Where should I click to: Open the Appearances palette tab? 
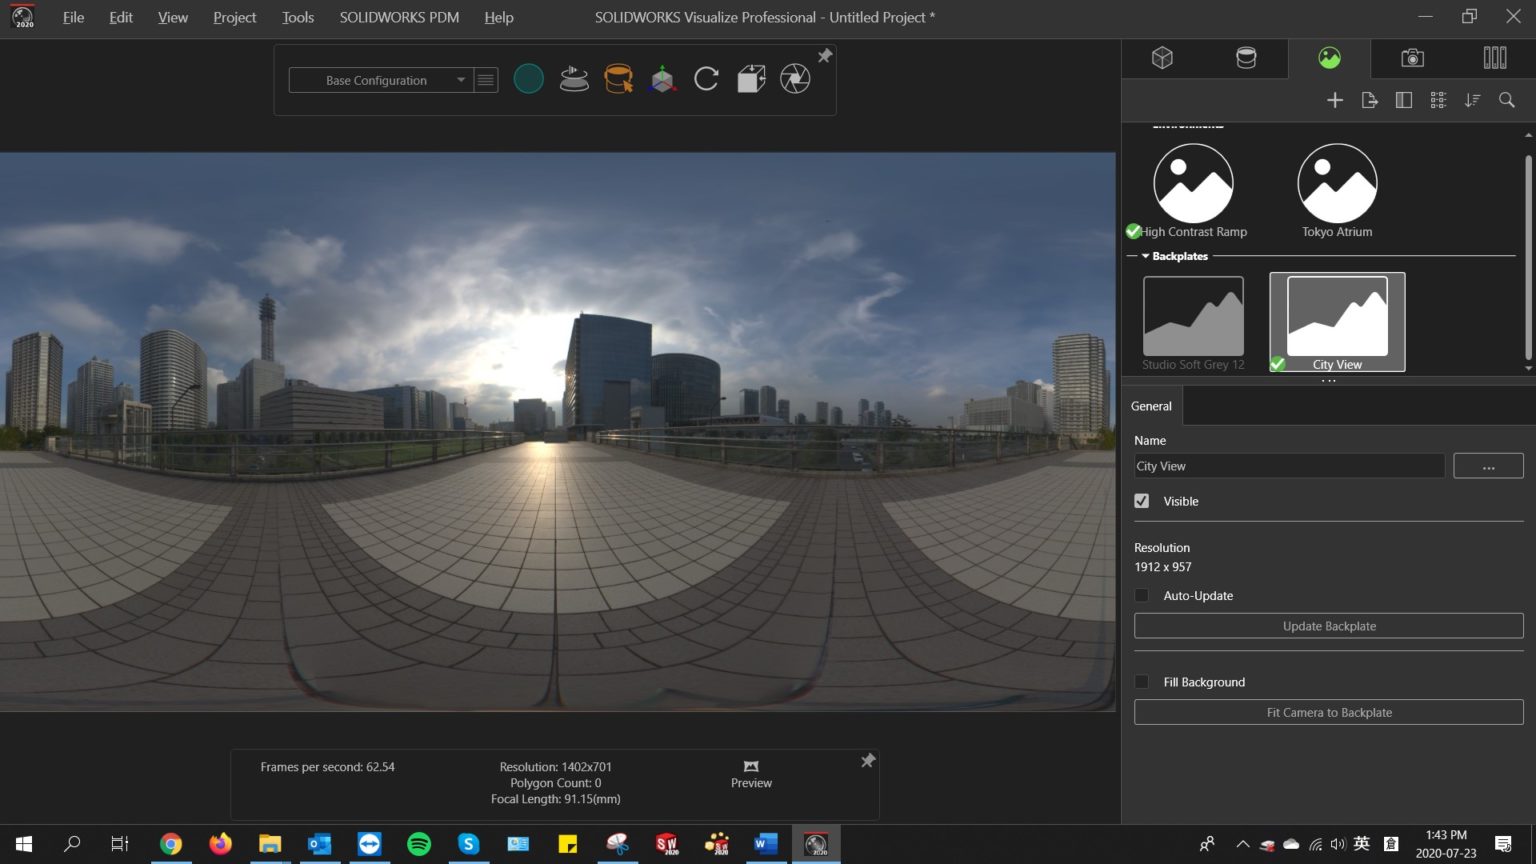pyautogui.click(x=1246, y=58)
